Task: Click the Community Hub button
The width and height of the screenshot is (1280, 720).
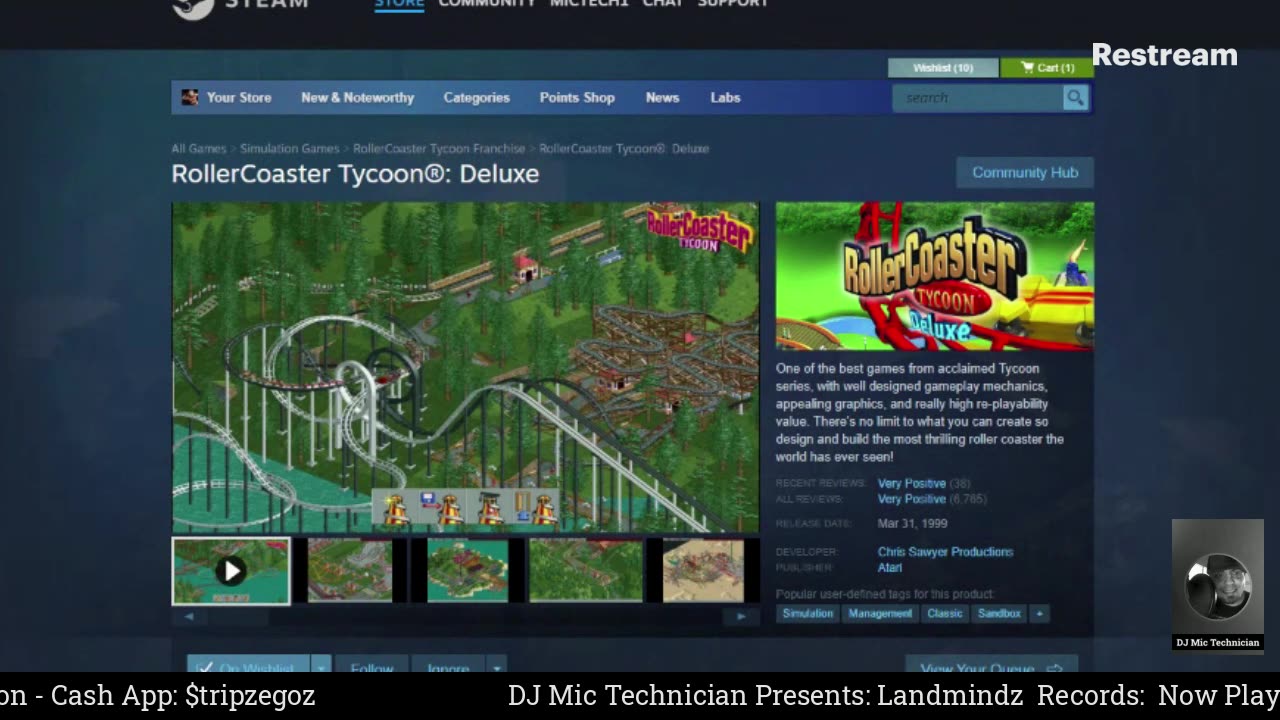Action: click(x=1025, y=172)
